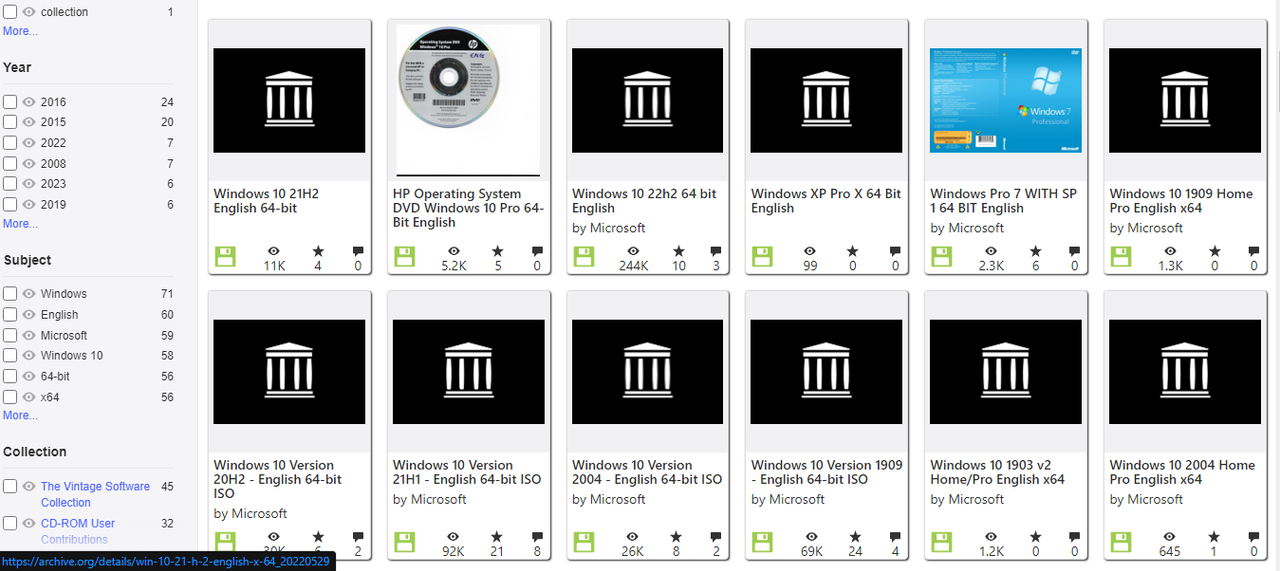Image resolution: width=1280 pixels, height=571 pixels.
Task: Click the favorites star on Windows 10 Version 1909 card
Action: pos(855,537)
